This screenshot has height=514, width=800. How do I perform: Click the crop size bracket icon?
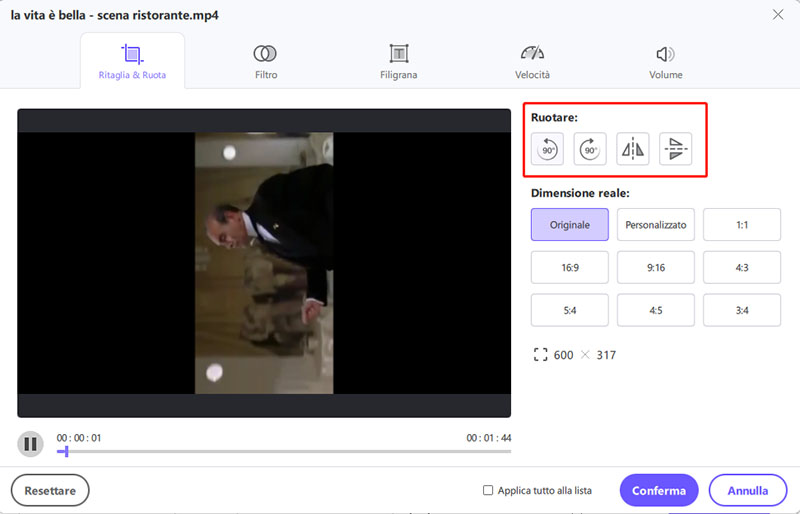pos(540,355)
